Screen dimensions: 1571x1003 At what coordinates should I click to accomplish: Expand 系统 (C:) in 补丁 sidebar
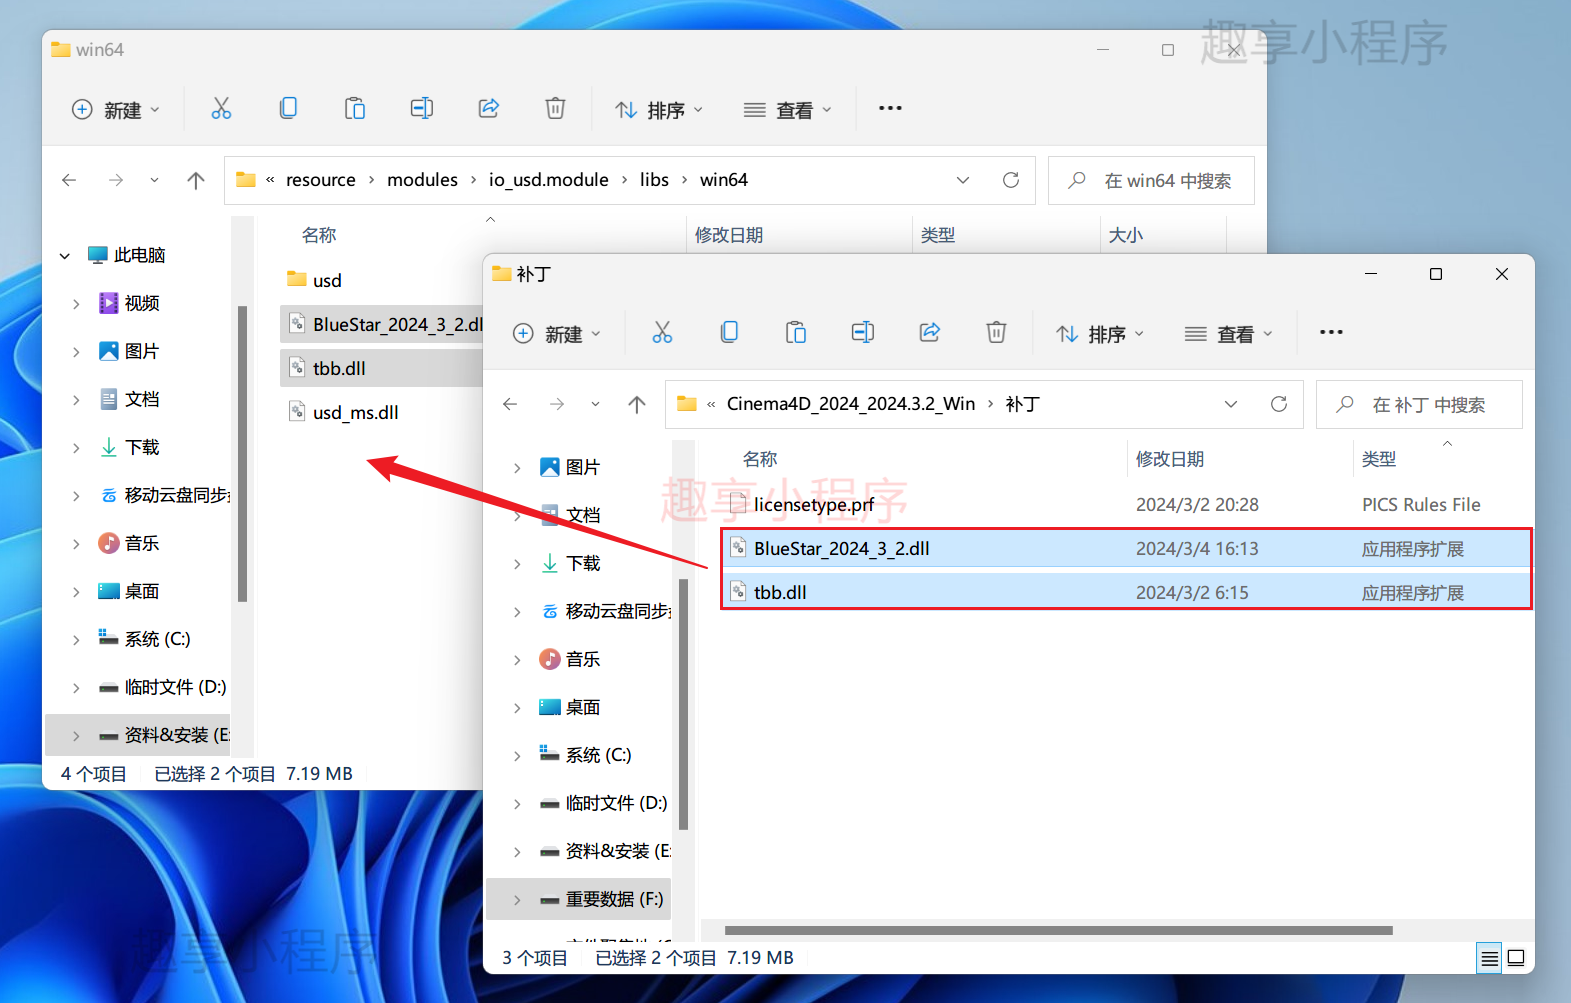[517, 756]
